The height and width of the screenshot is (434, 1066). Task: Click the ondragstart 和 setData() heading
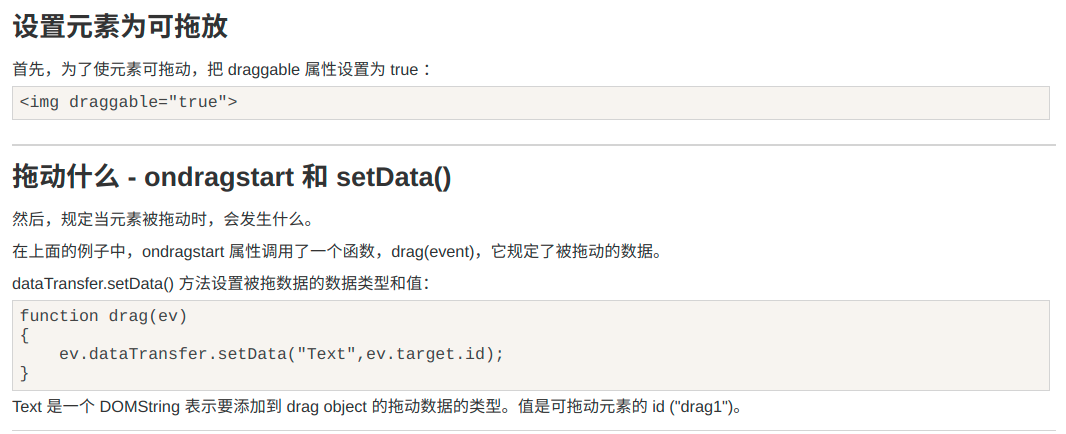click(x=232, y=177)
